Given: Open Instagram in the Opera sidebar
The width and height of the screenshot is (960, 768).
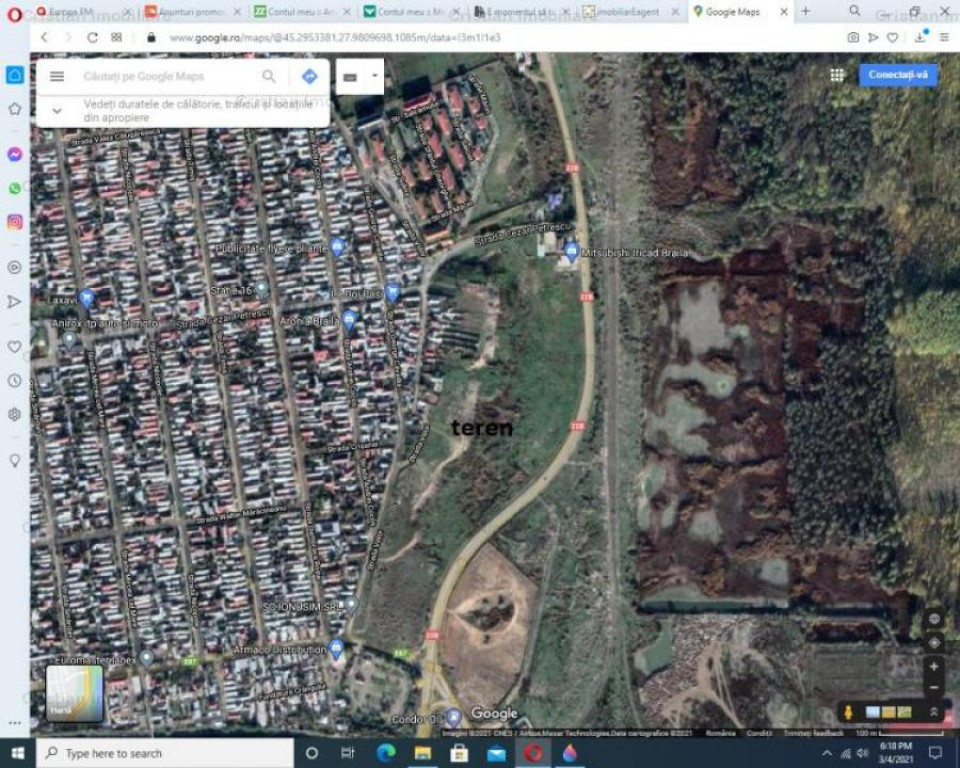Looking at the screenshot, I should 15,222.
